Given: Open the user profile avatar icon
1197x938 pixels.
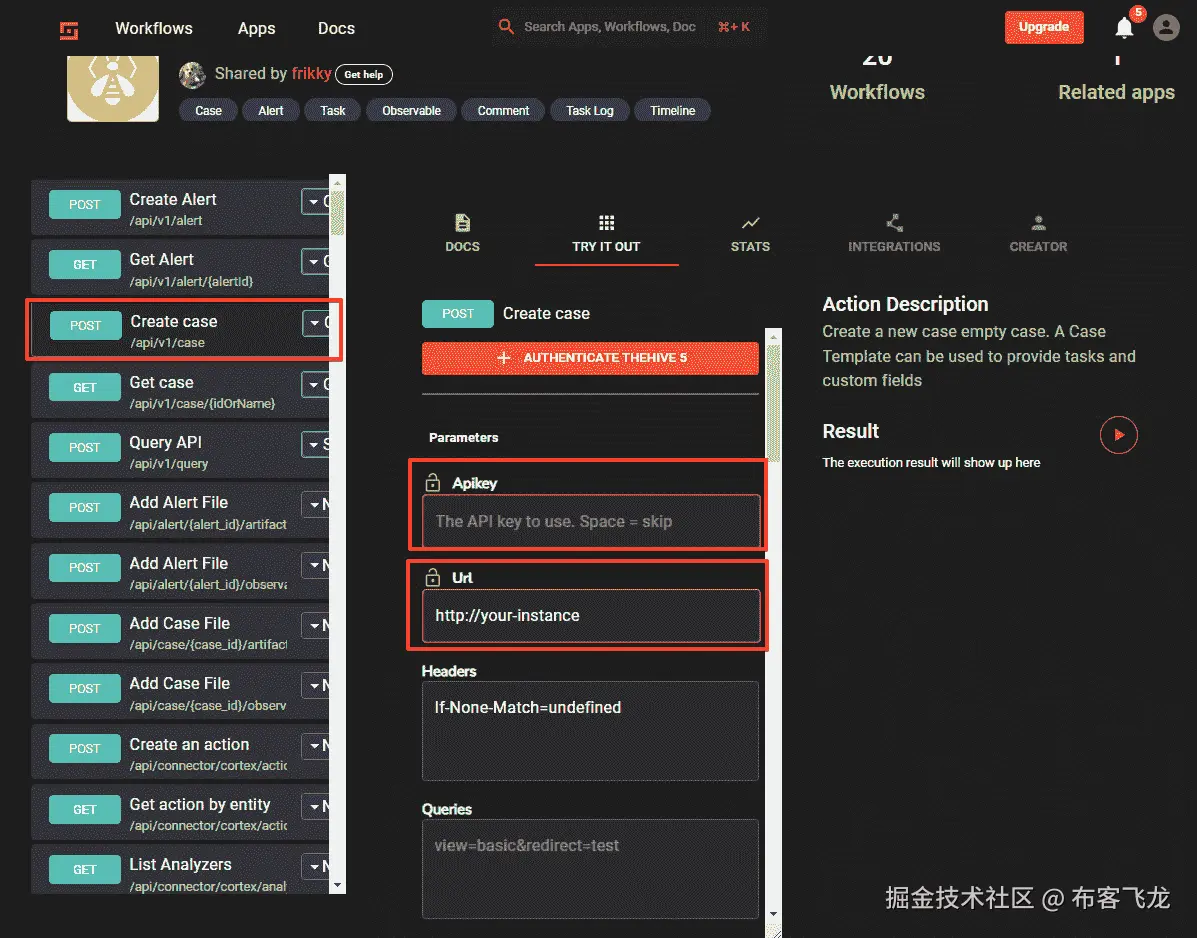Looking at the screenshot, I should tap(1165, 28).
